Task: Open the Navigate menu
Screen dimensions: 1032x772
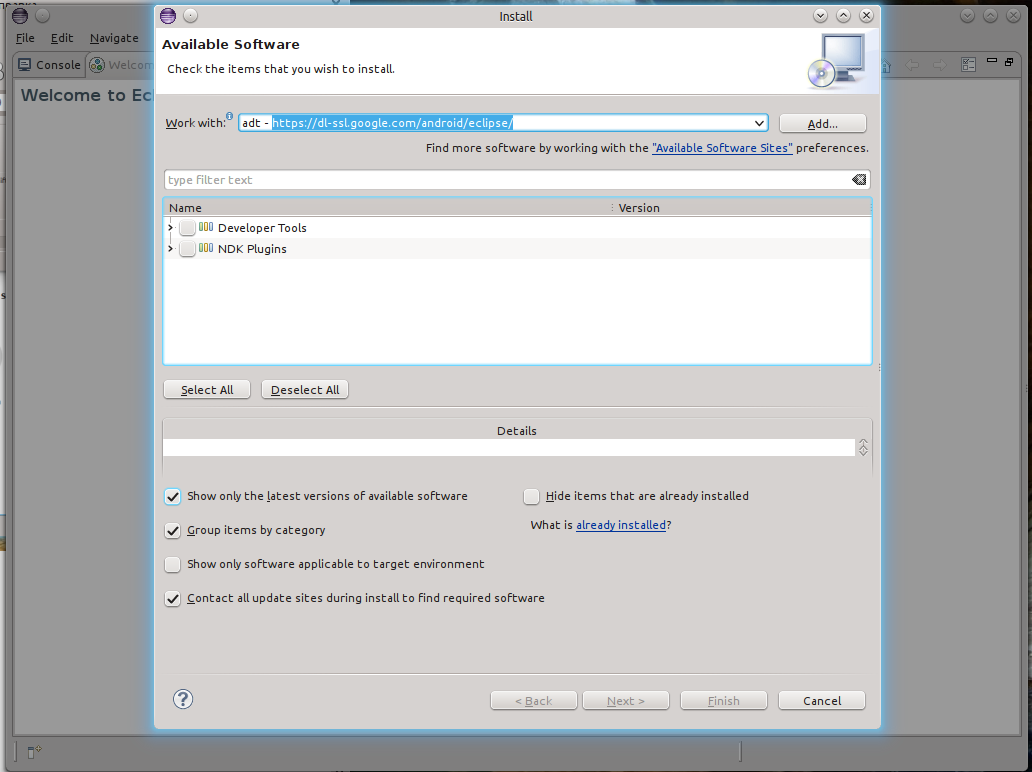Action: tap(114, 38)
